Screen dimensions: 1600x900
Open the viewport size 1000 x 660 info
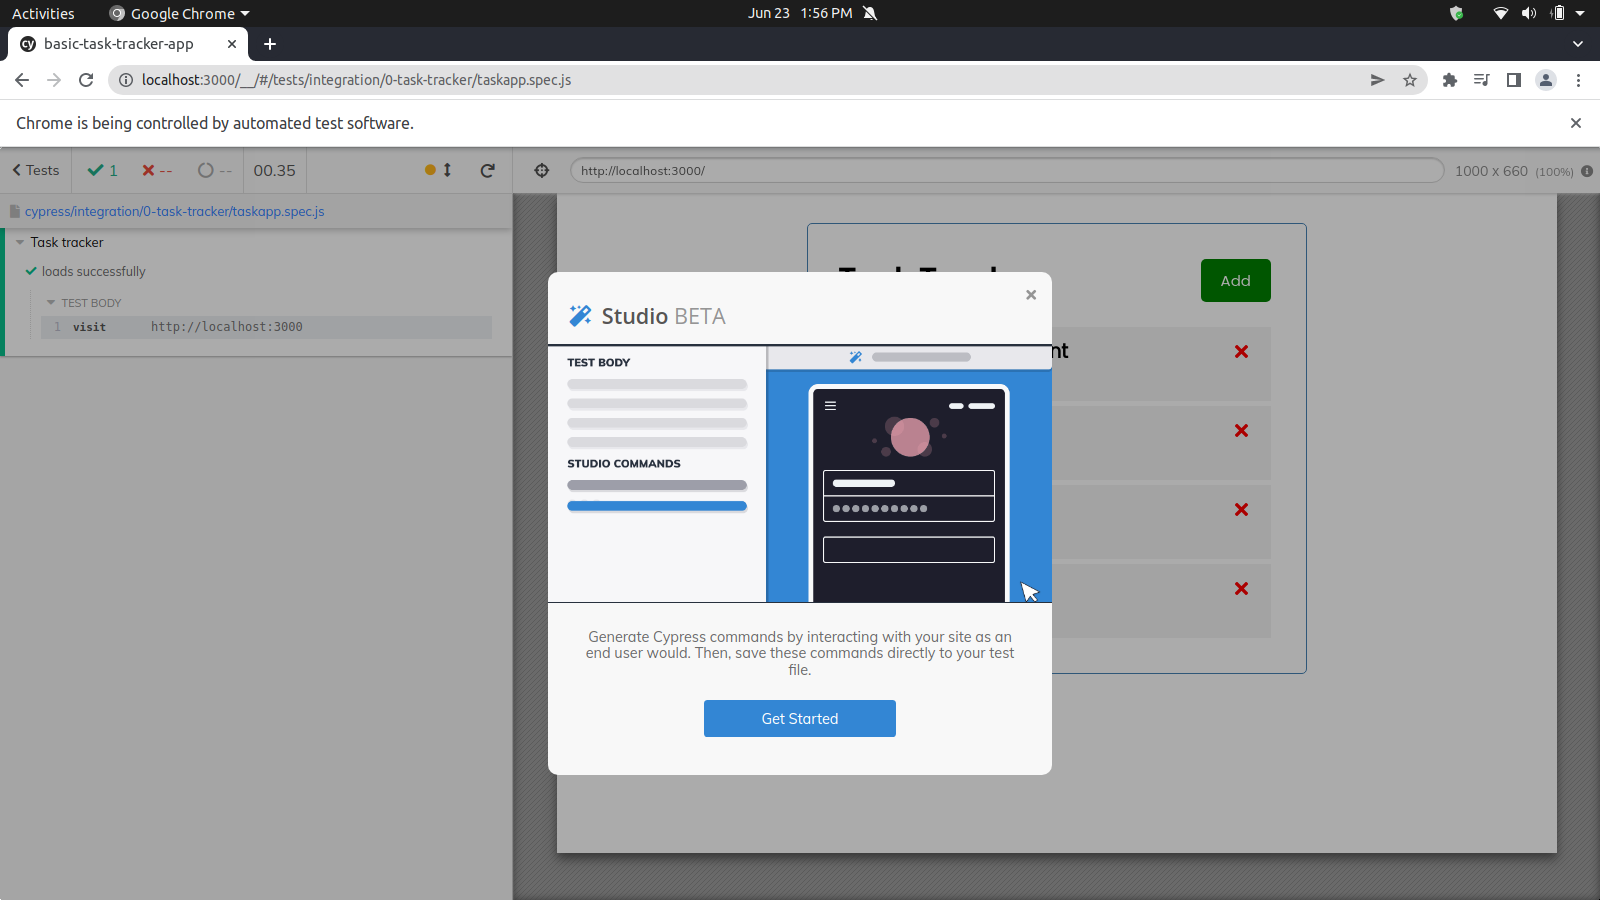[1514, 171]
